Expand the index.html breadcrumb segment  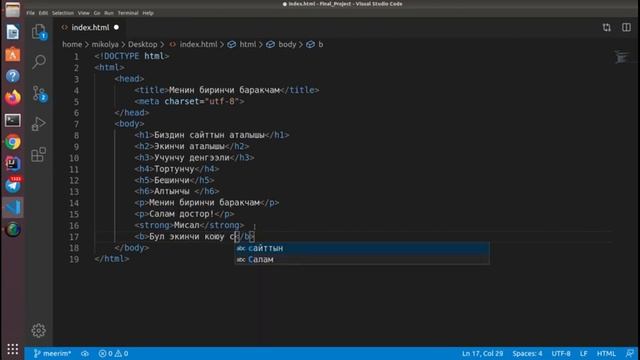click(x=193, y=44)
